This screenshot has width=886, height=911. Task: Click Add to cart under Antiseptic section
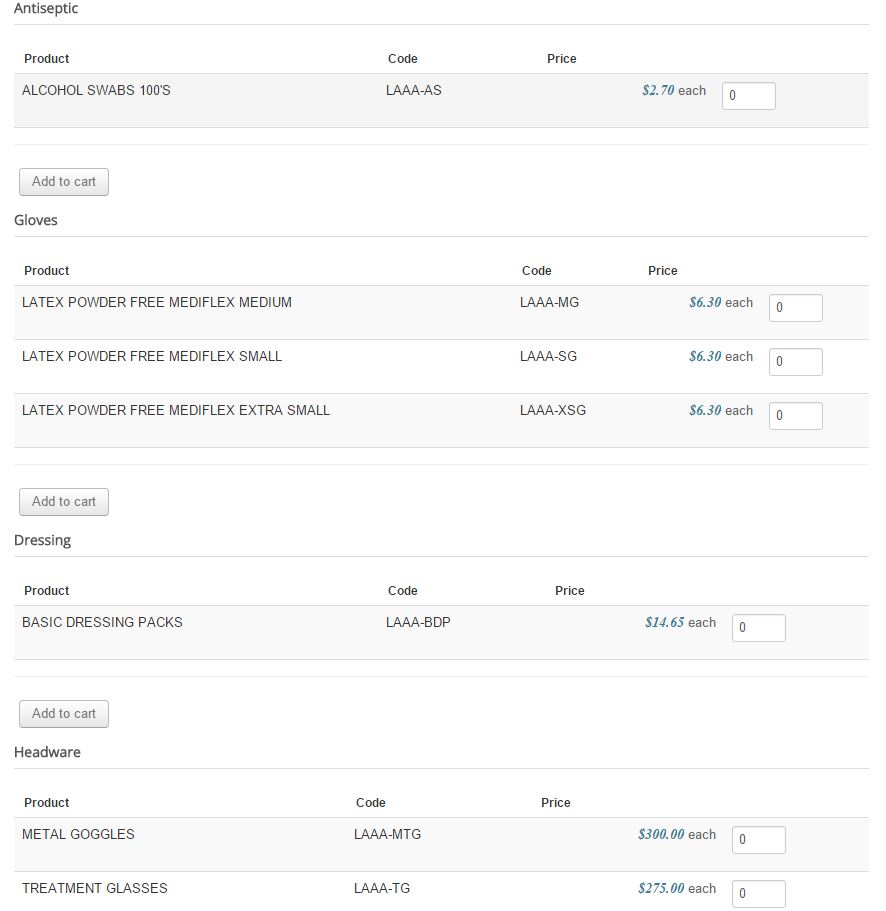point(64,182)
